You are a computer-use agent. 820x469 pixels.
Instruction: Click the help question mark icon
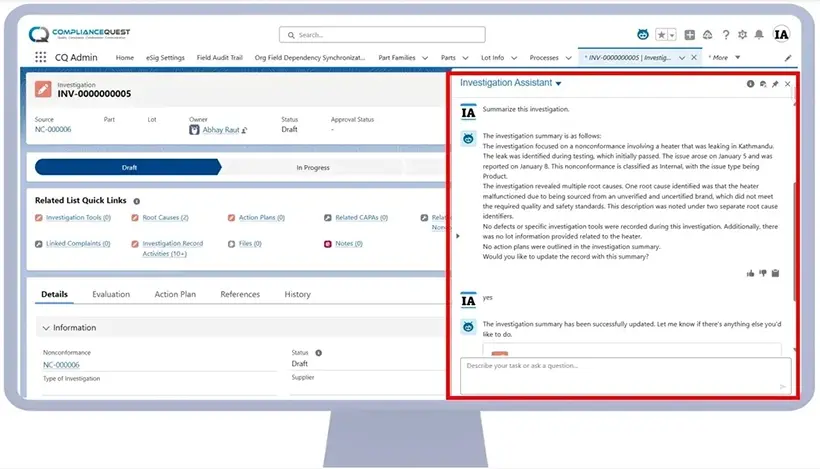[725, 34]
